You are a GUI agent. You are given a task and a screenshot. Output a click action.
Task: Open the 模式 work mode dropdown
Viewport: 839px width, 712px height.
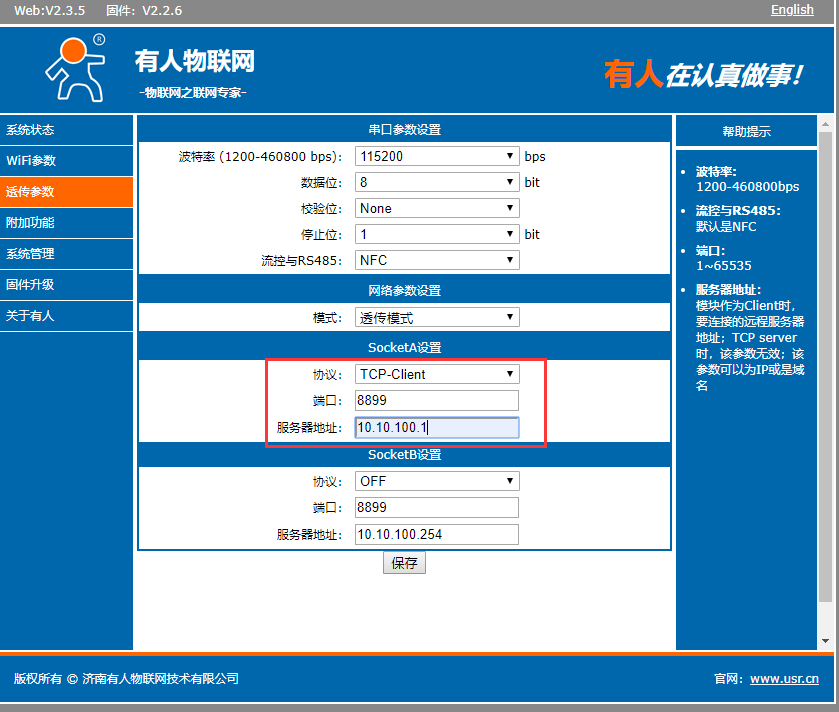[x=437, y=318]
